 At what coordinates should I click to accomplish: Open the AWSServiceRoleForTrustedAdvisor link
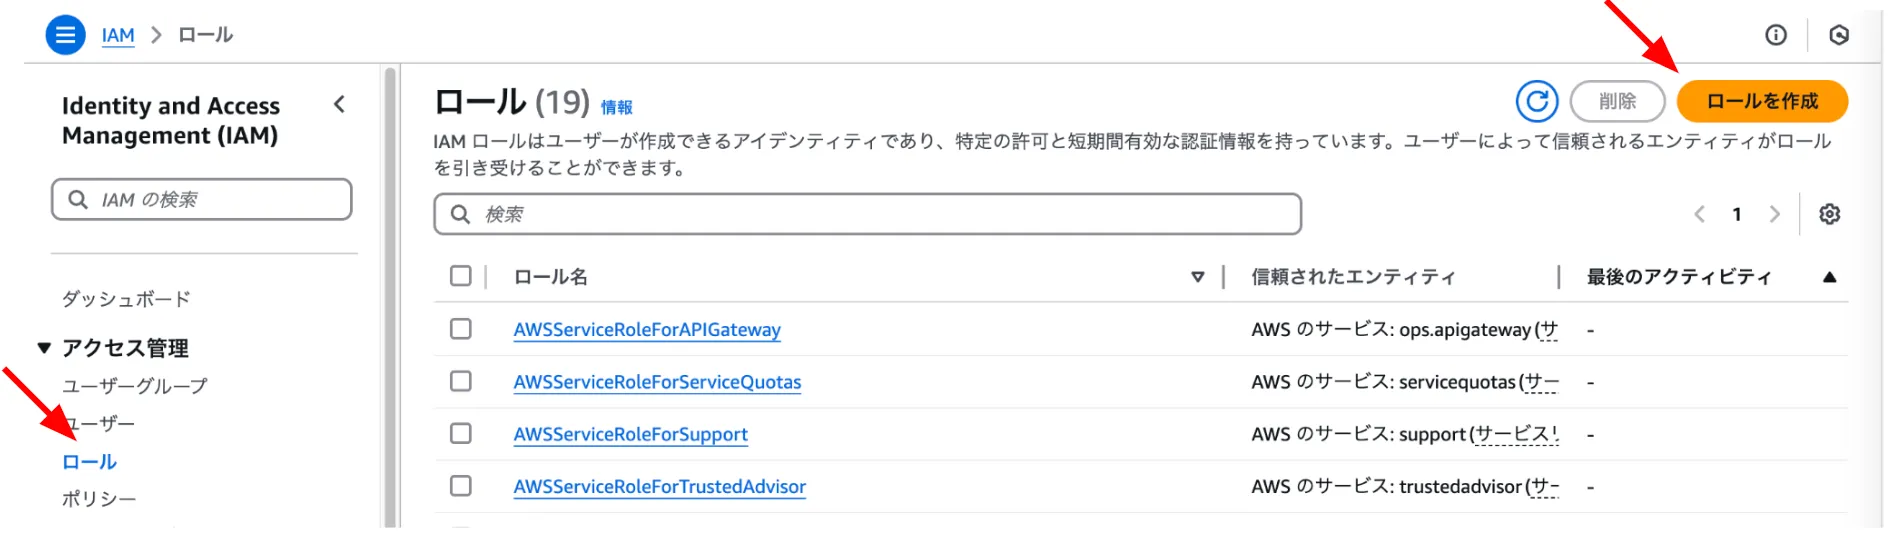point(659,487)
